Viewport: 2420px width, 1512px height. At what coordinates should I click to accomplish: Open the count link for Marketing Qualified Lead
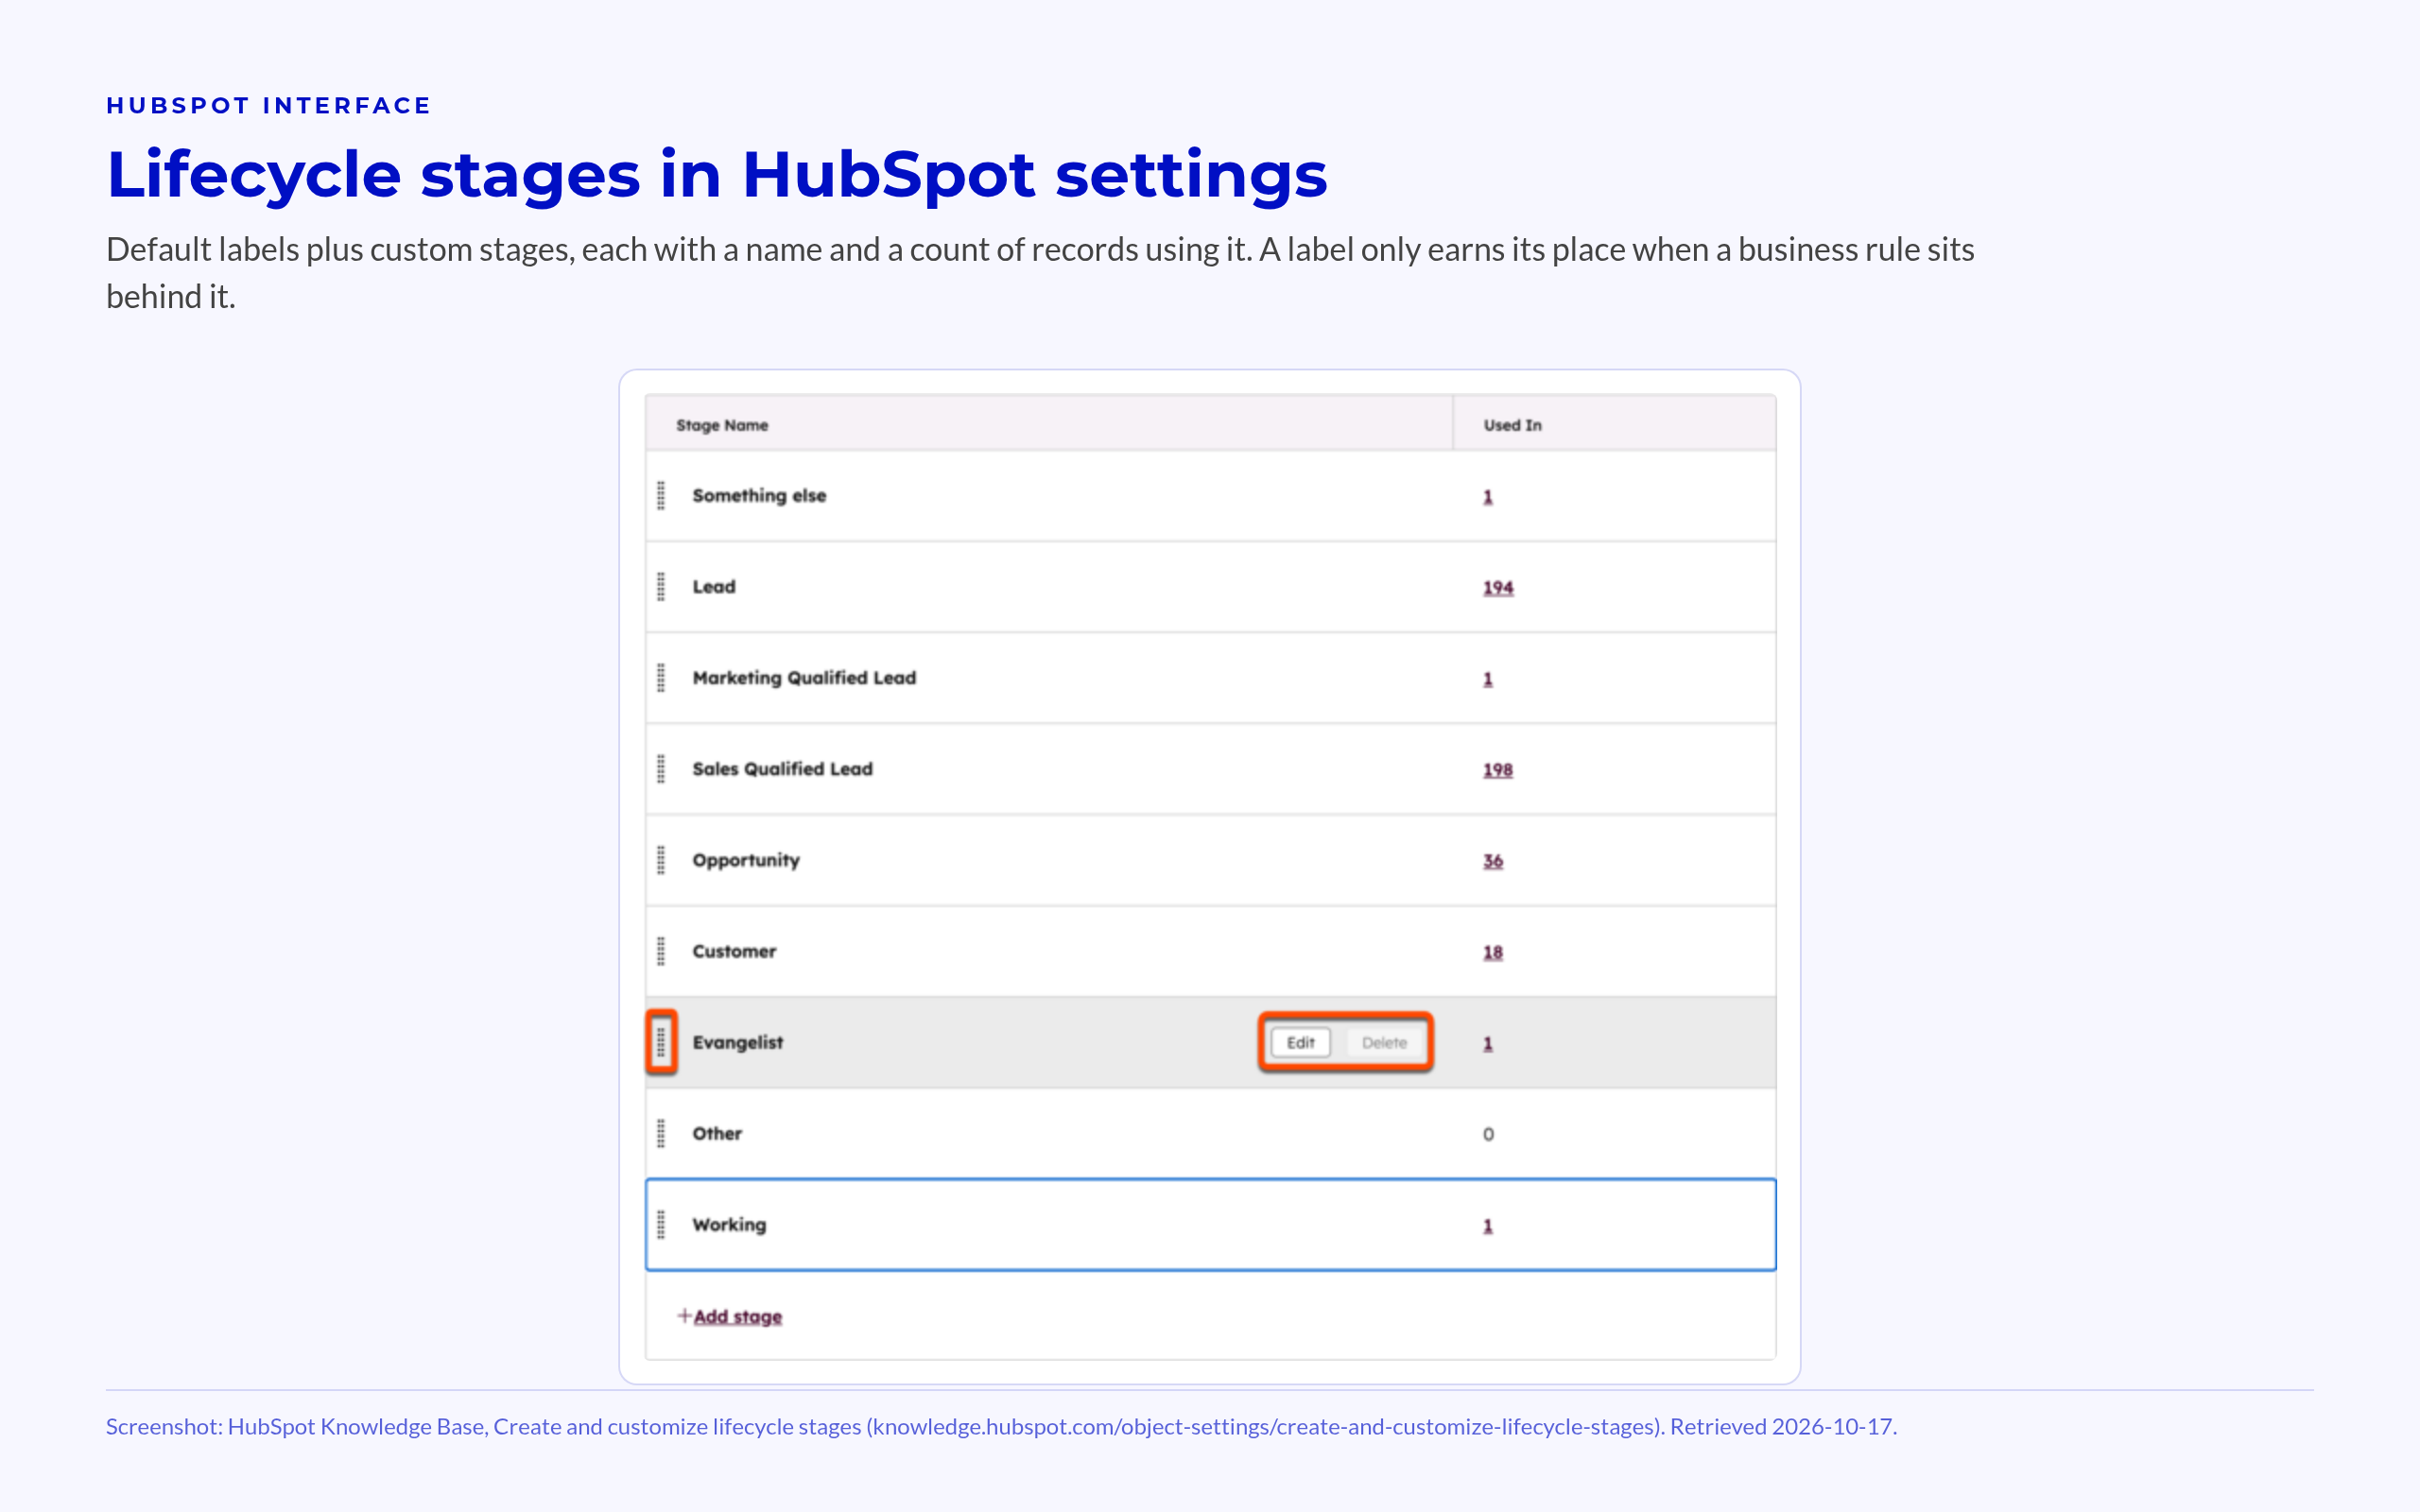(x=1488, y=679)
